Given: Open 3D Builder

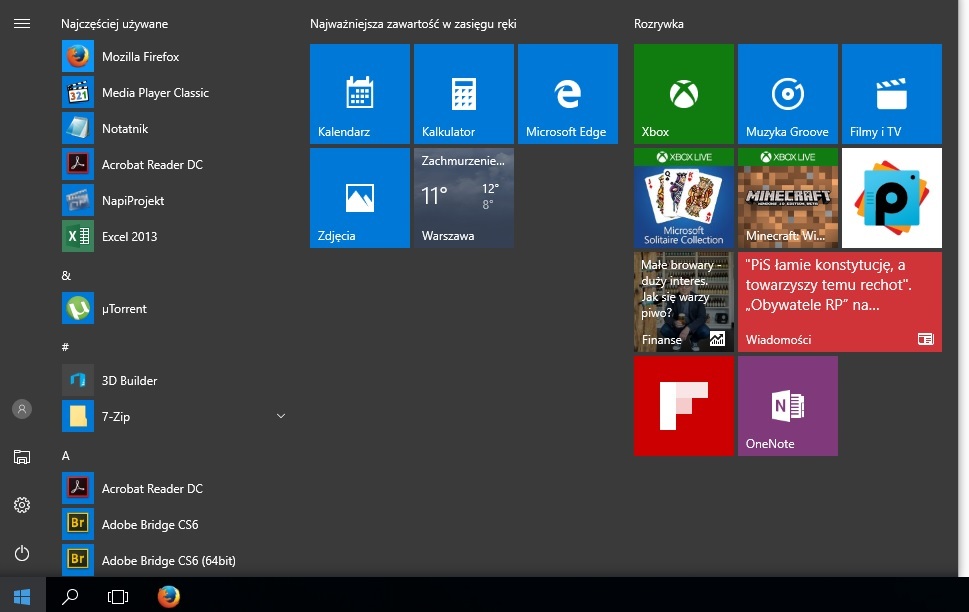Looking at the screenshot, I should click(x=173, y=380).
